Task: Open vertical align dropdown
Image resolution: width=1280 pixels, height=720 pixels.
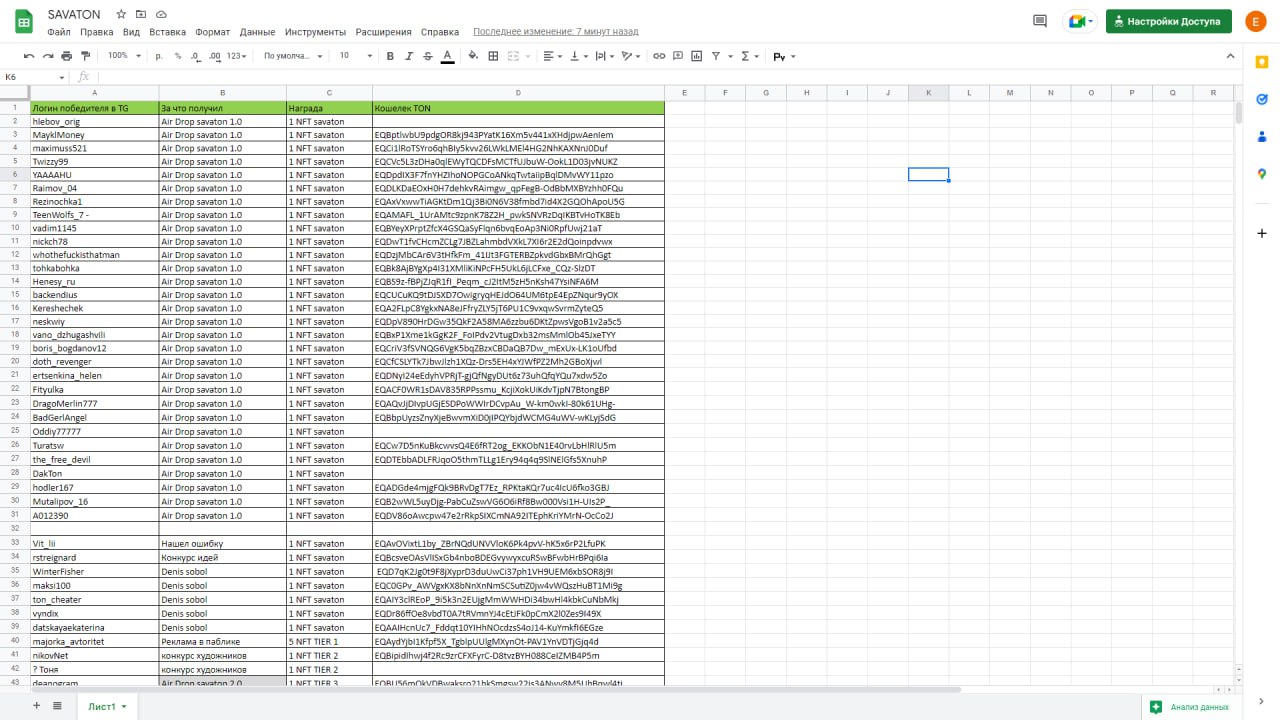Action: pos(579,56)
